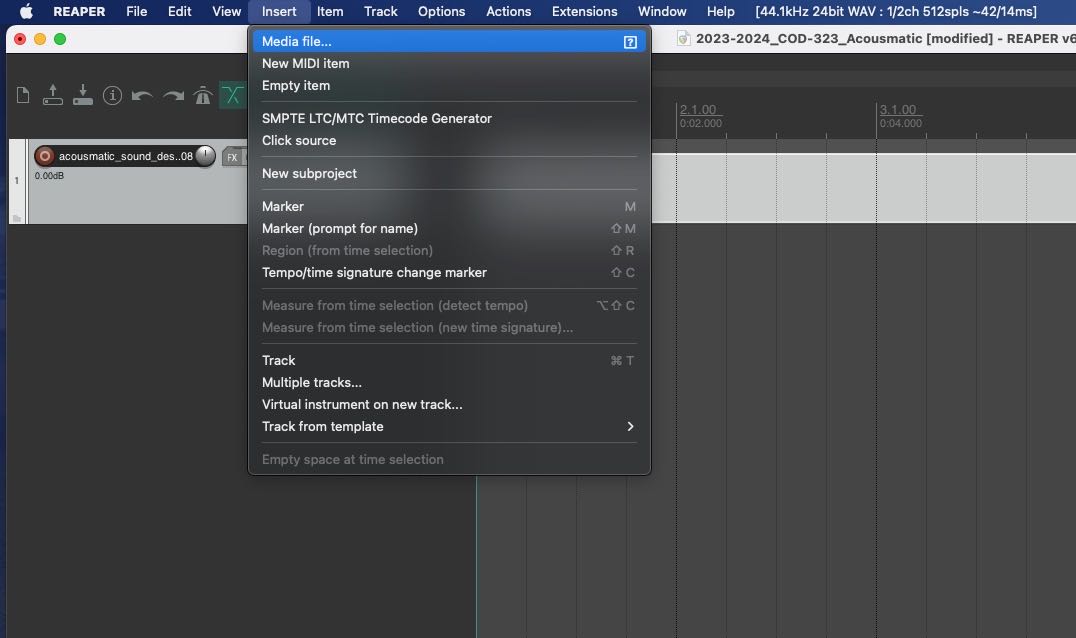This screenshot has height=638, width=1076.
Task: Click the Apple menu icon
Action: [x=27, y=11]
